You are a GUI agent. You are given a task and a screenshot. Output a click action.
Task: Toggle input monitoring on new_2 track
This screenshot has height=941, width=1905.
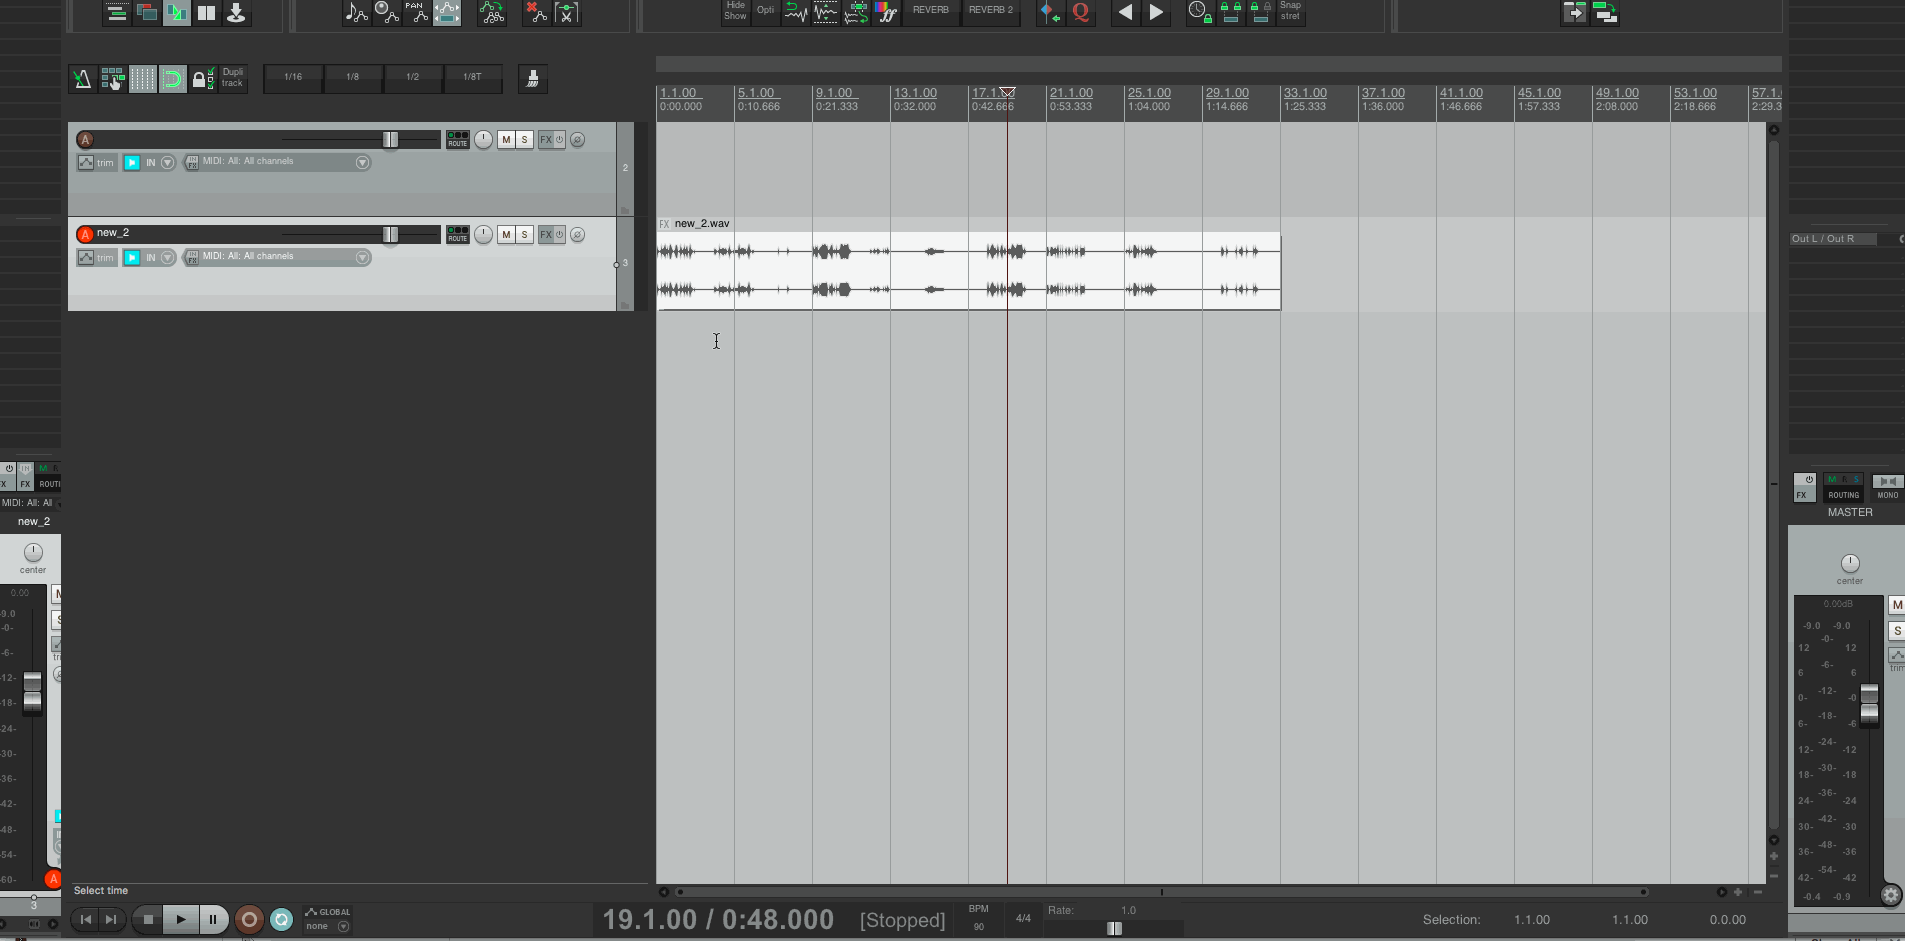(132, 258)
